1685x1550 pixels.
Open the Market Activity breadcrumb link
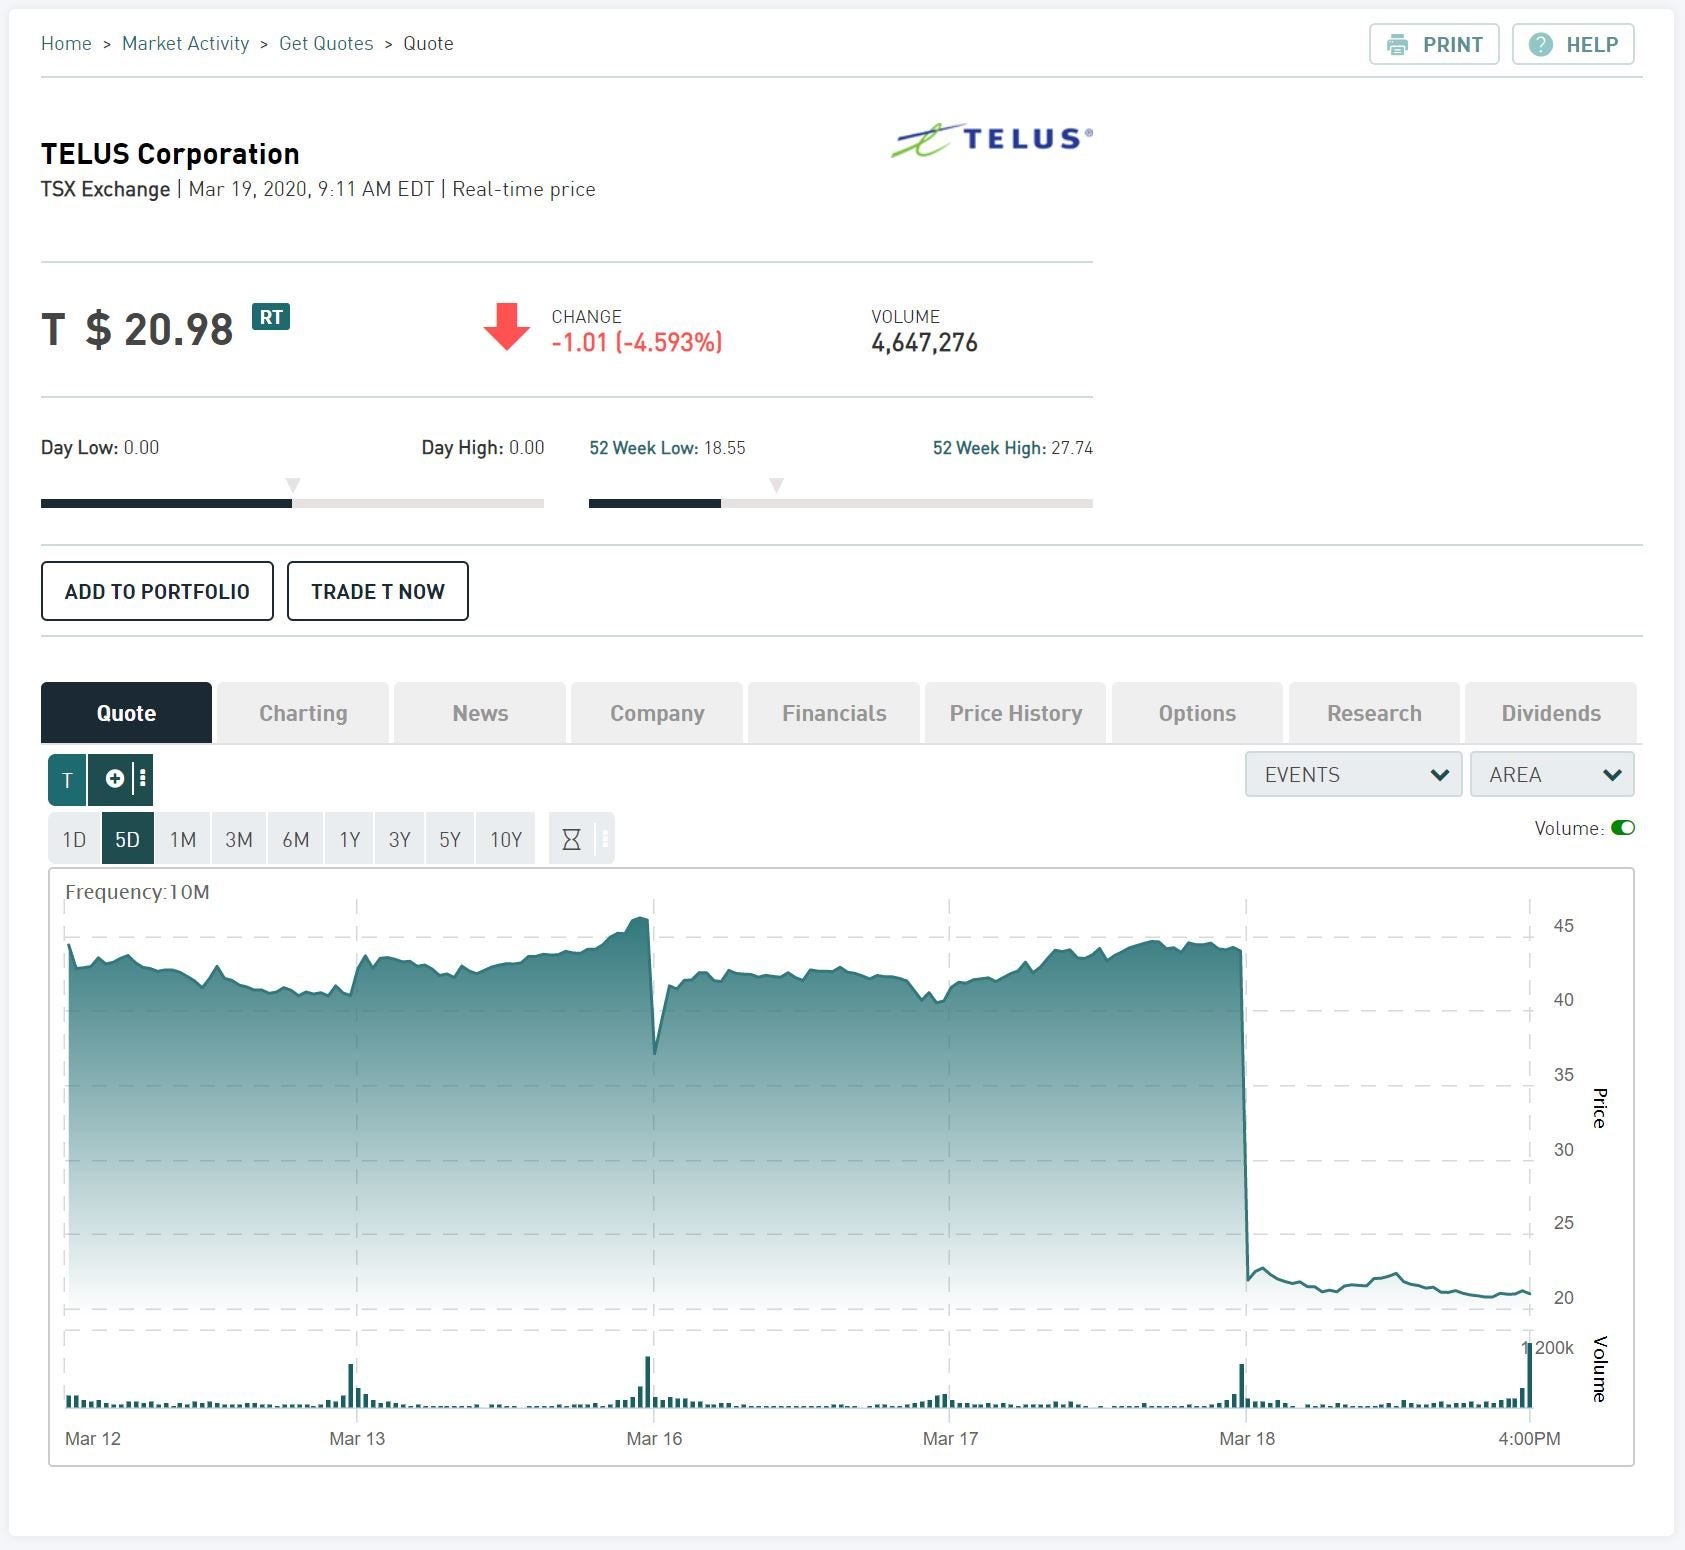185,43
